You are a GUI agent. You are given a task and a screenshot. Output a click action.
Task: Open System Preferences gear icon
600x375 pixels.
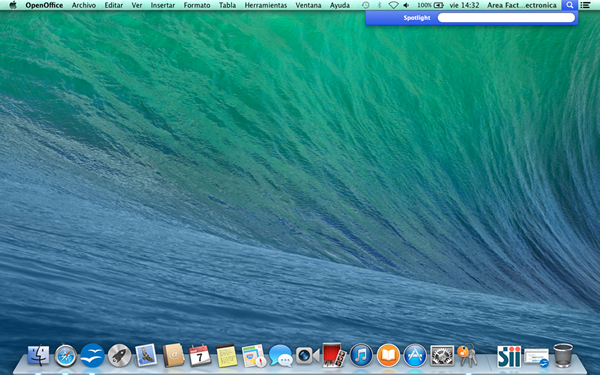[x=442, y=355]
